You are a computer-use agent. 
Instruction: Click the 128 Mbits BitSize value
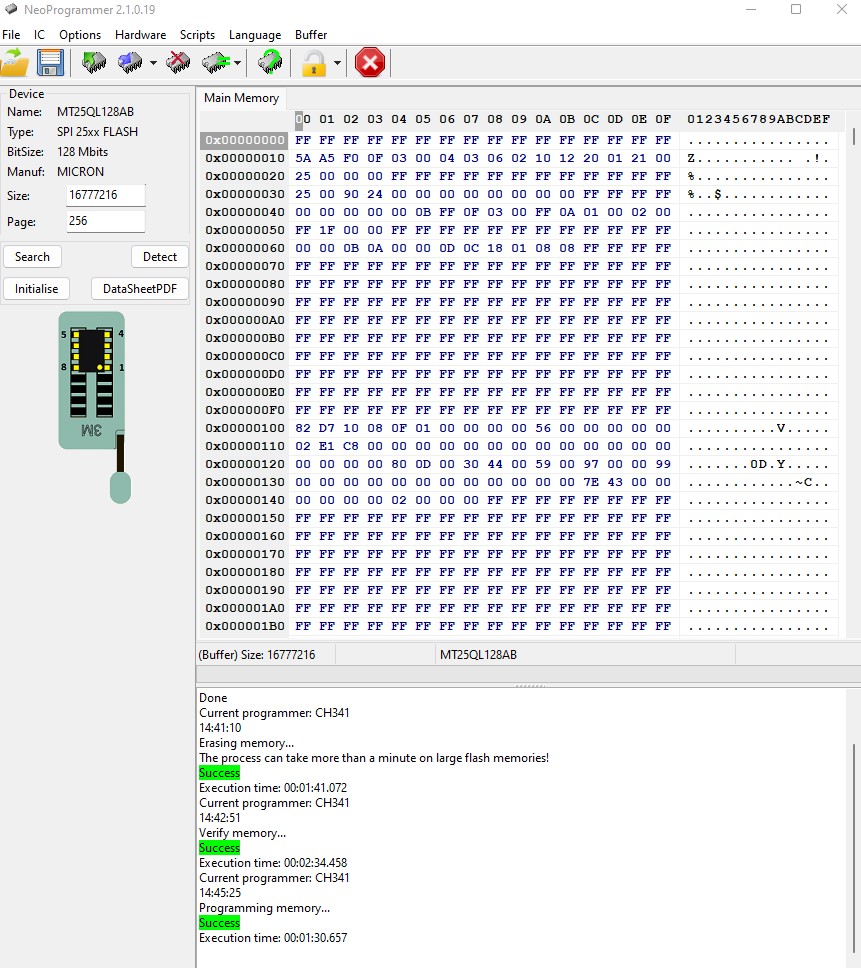coord(82,151)
